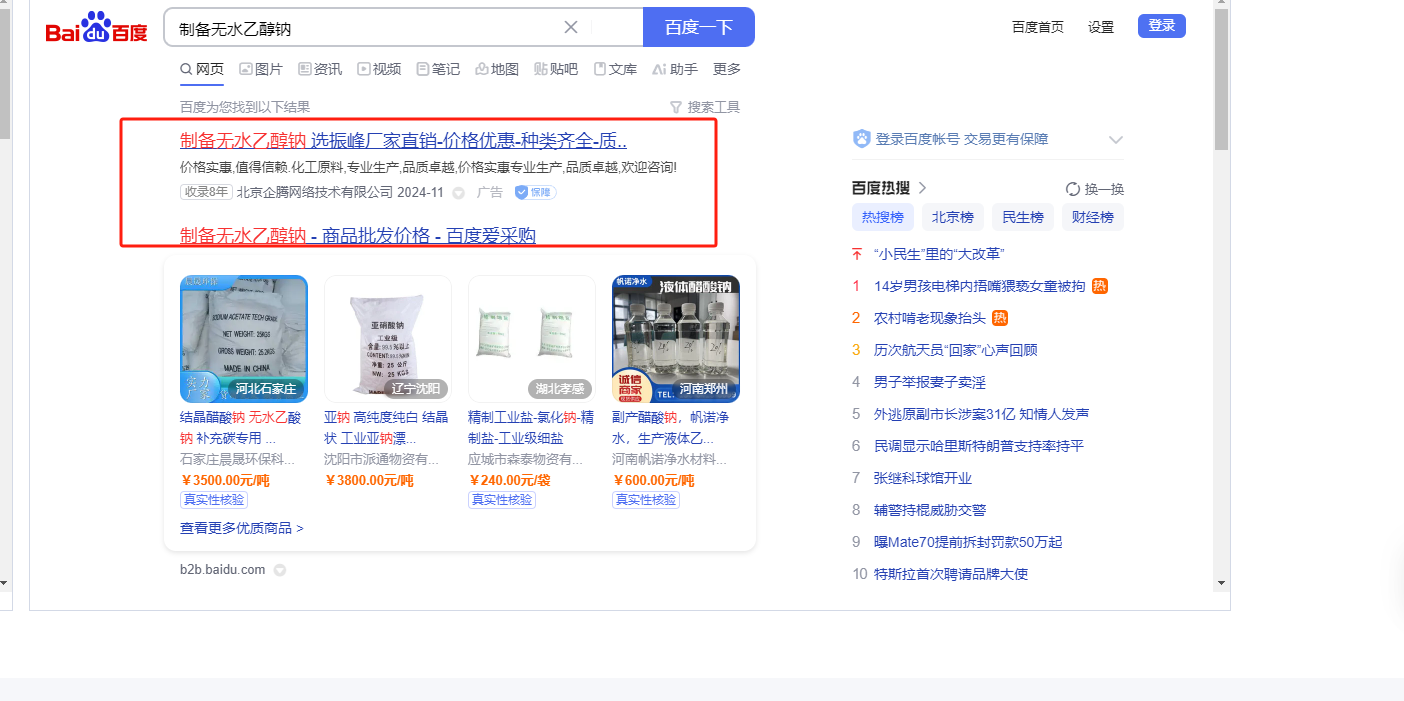This screenshot has width=1404, height=701.
Task: Click 真实性核验 badge under ¥600.00元/吨
Action: (646, 500)
